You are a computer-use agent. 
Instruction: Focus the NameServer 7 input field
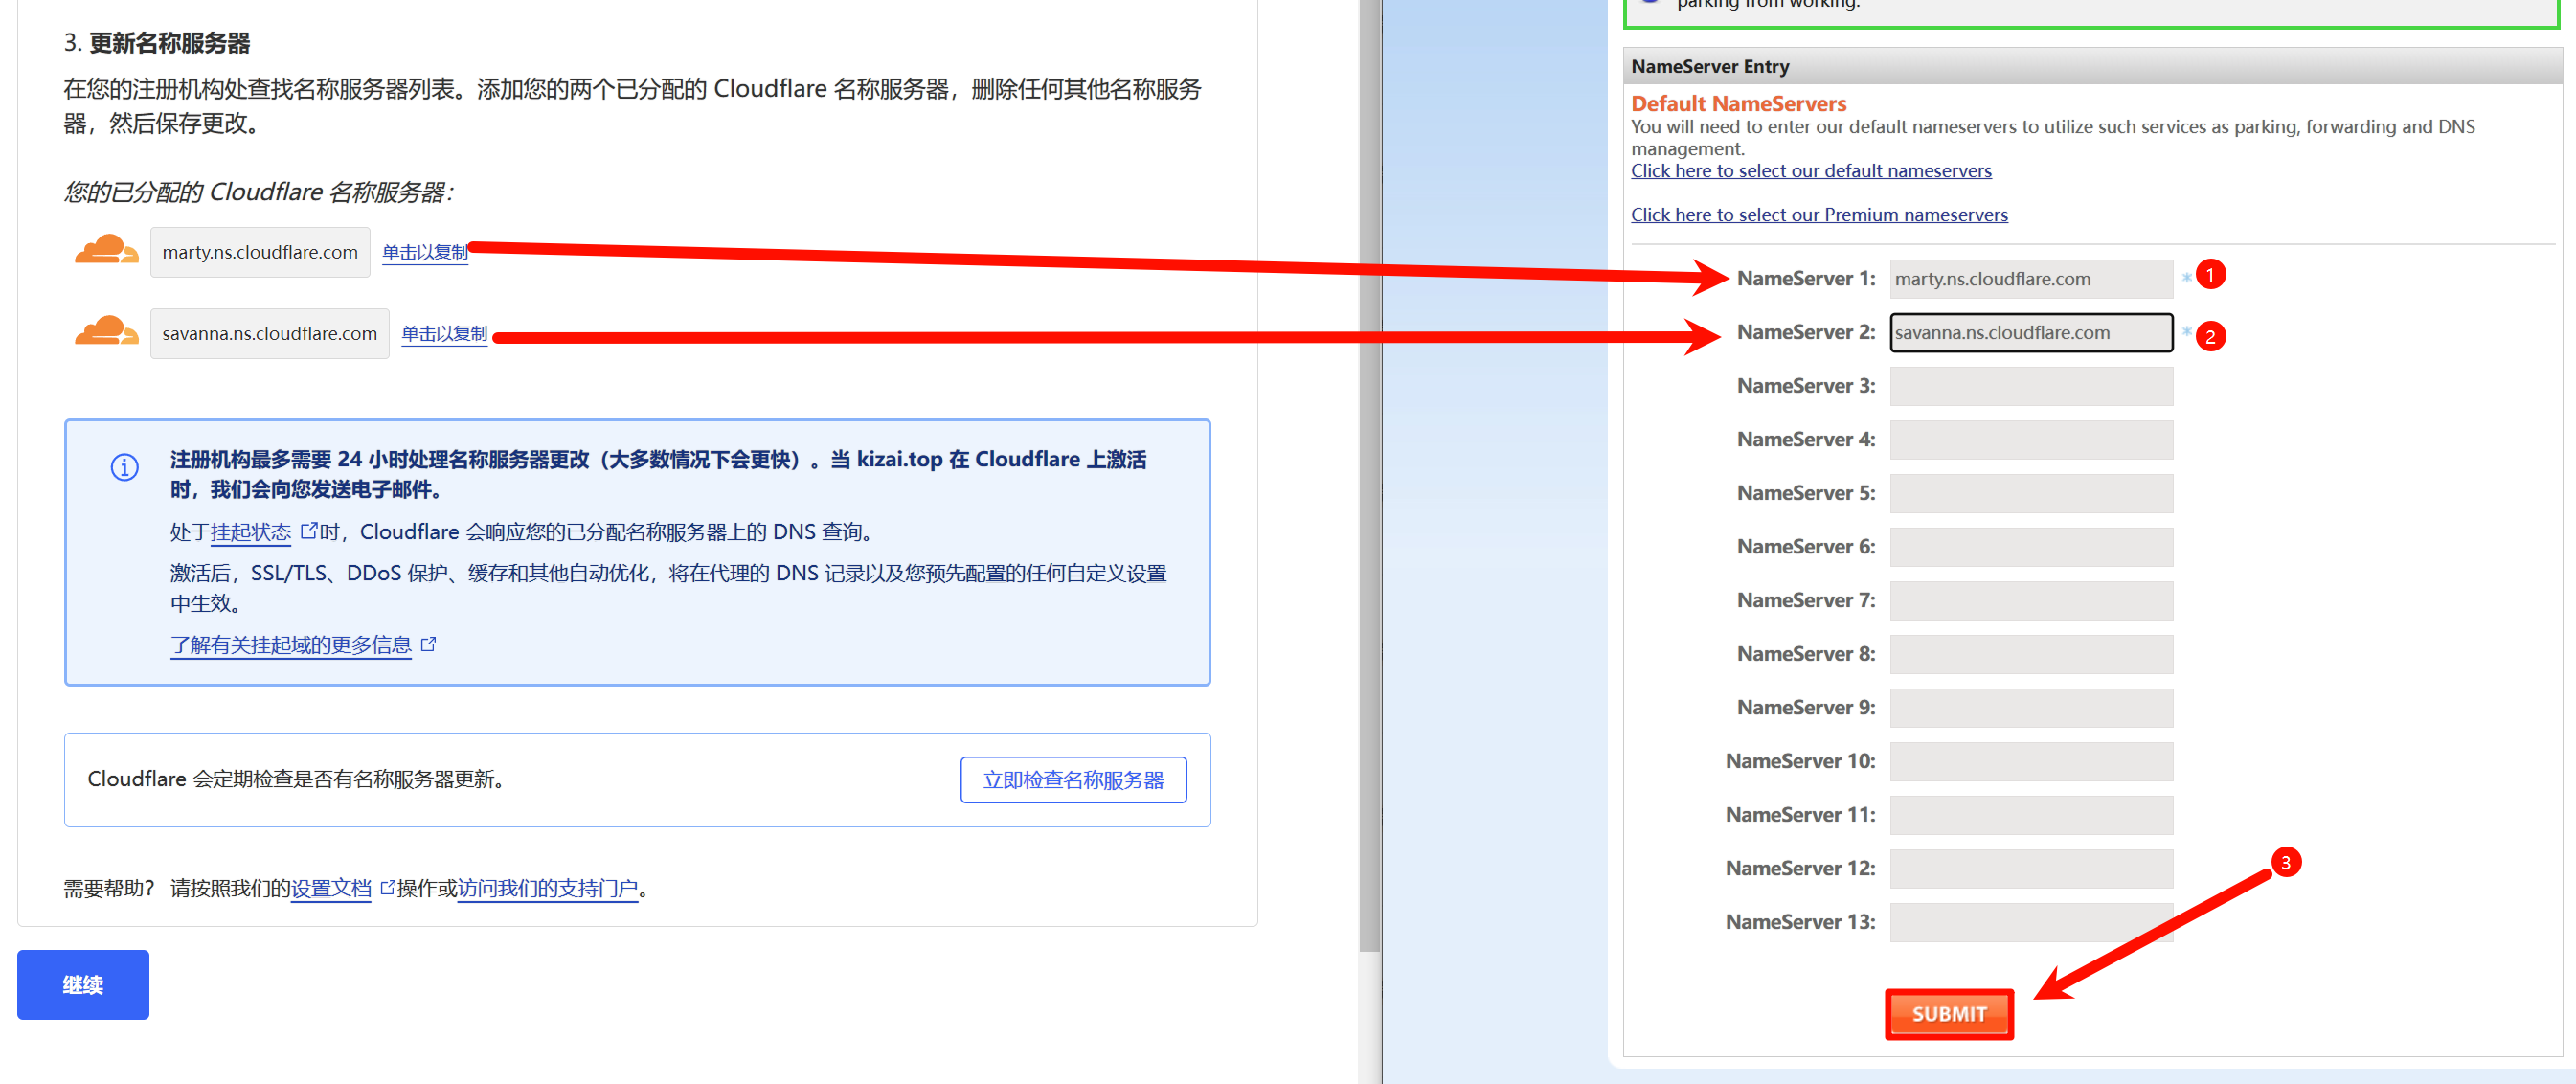[2031, 601]
